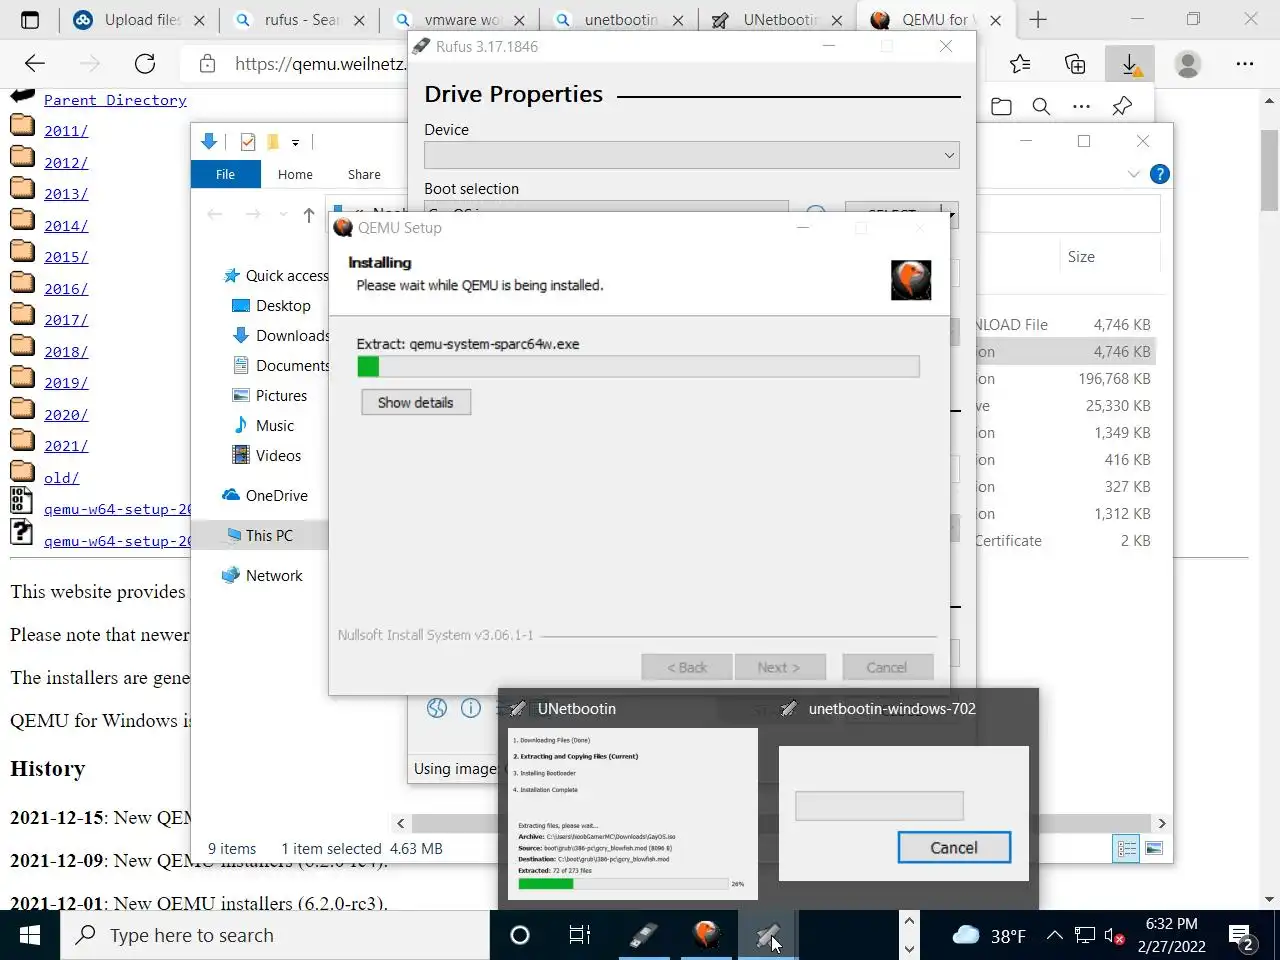Screen dimensions: 1280x960
Task: Open File tab in File Explorer
Action: [226, 174]
